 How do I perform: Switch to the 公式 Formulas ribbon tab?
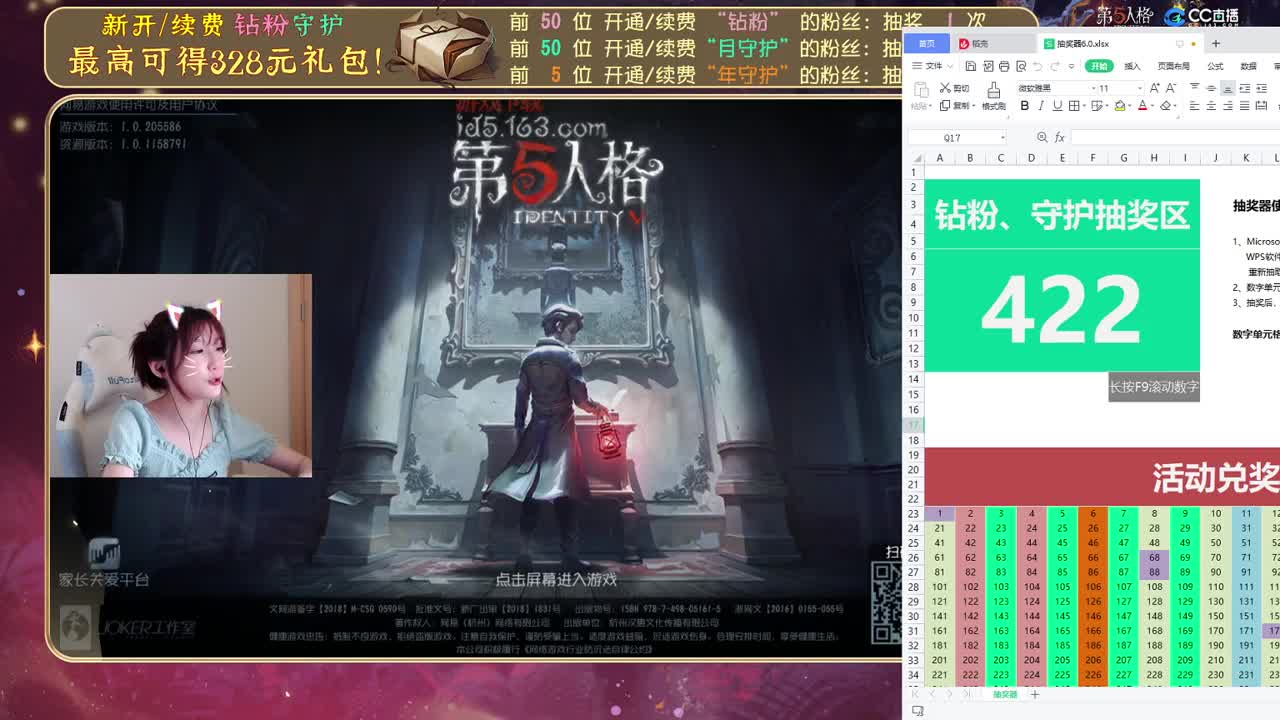(x=1215, y=66)
